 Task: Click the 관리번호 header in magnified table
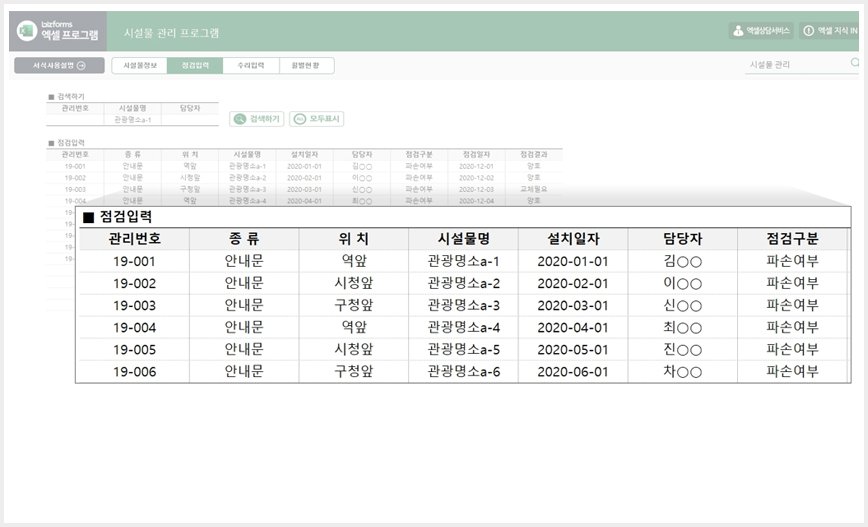[135, 239]
